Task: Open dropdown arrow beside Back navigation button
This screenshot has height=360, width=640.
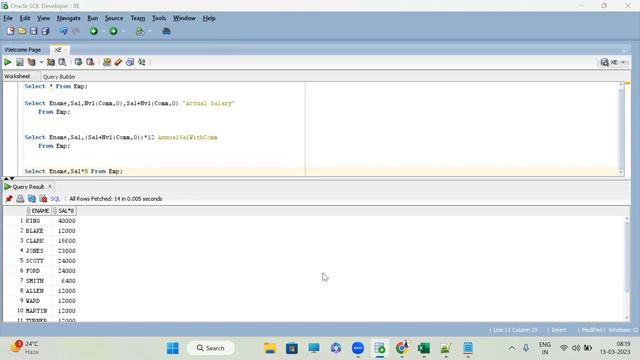Action: click(x=104, y=31)
